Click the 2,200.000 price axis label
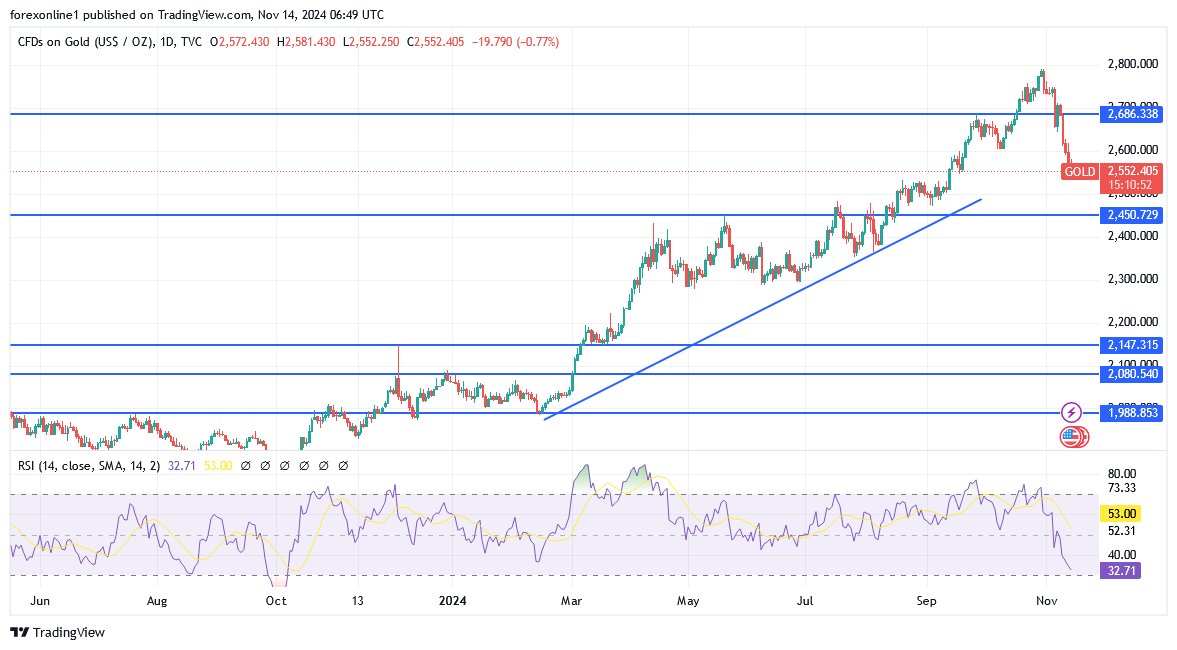 [1132, 322]
